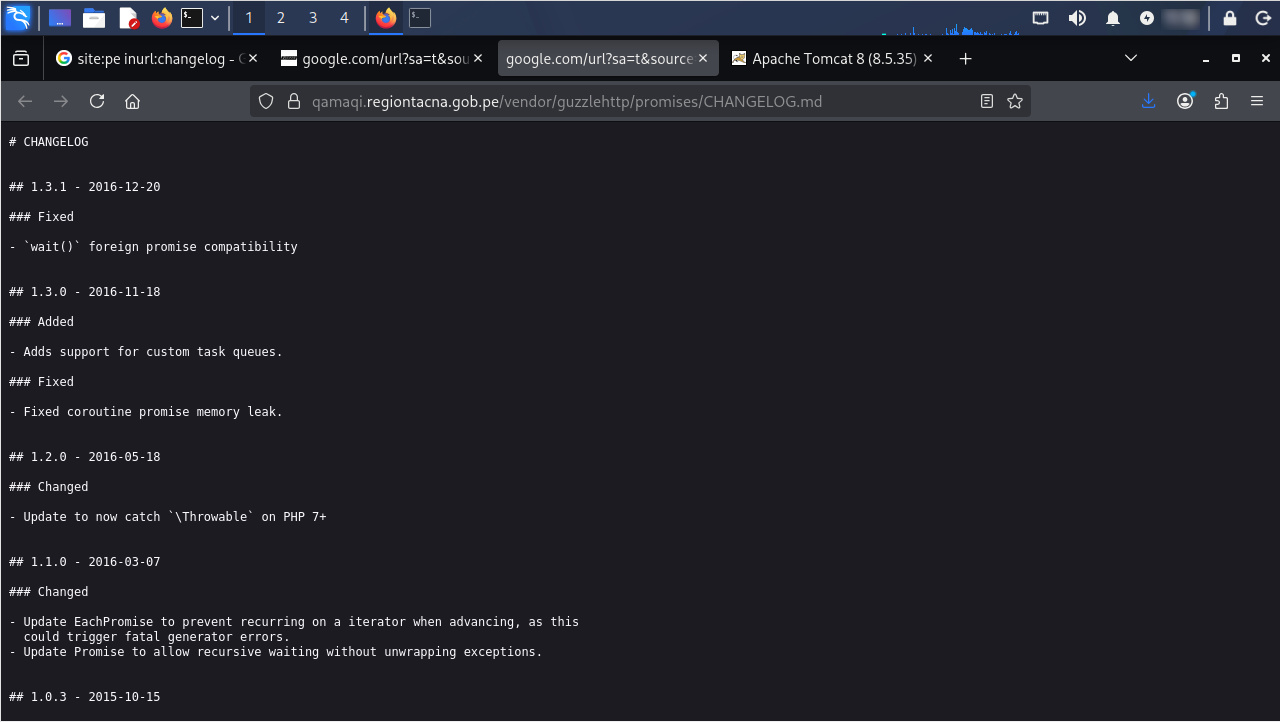Open the notifications bell in system tray
Image resolution: width=1280 pixels, height=722 pixels.
(1112, 18)
